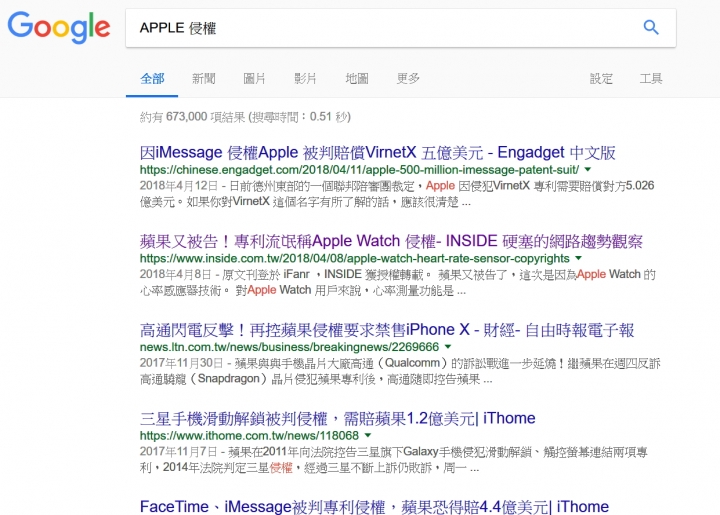The height and width of the screenshot is (515, 720).
Task: Click the www.inside.com.tw green URL text
Action: [354, 258]
